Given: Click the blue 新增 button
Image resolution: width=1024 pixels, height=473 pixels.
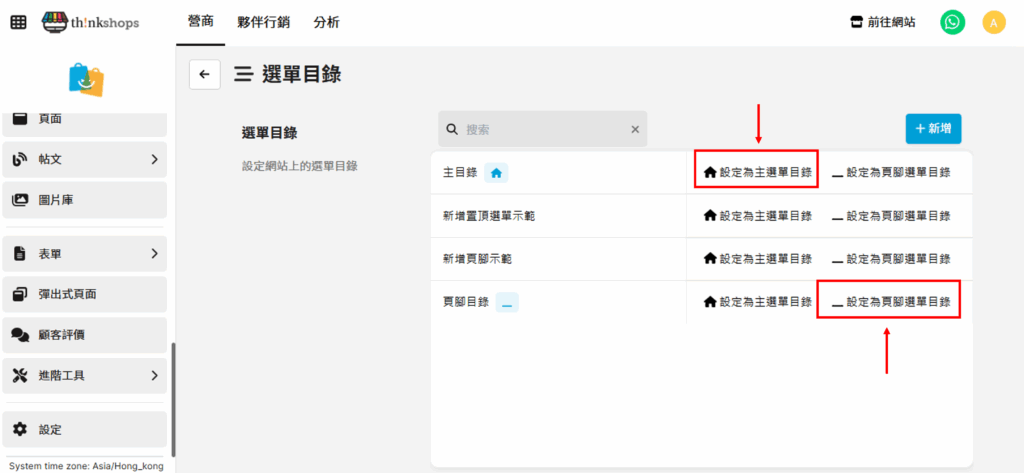Looking at the screenshot, I should pyautogui.click(x=933, y=129).
